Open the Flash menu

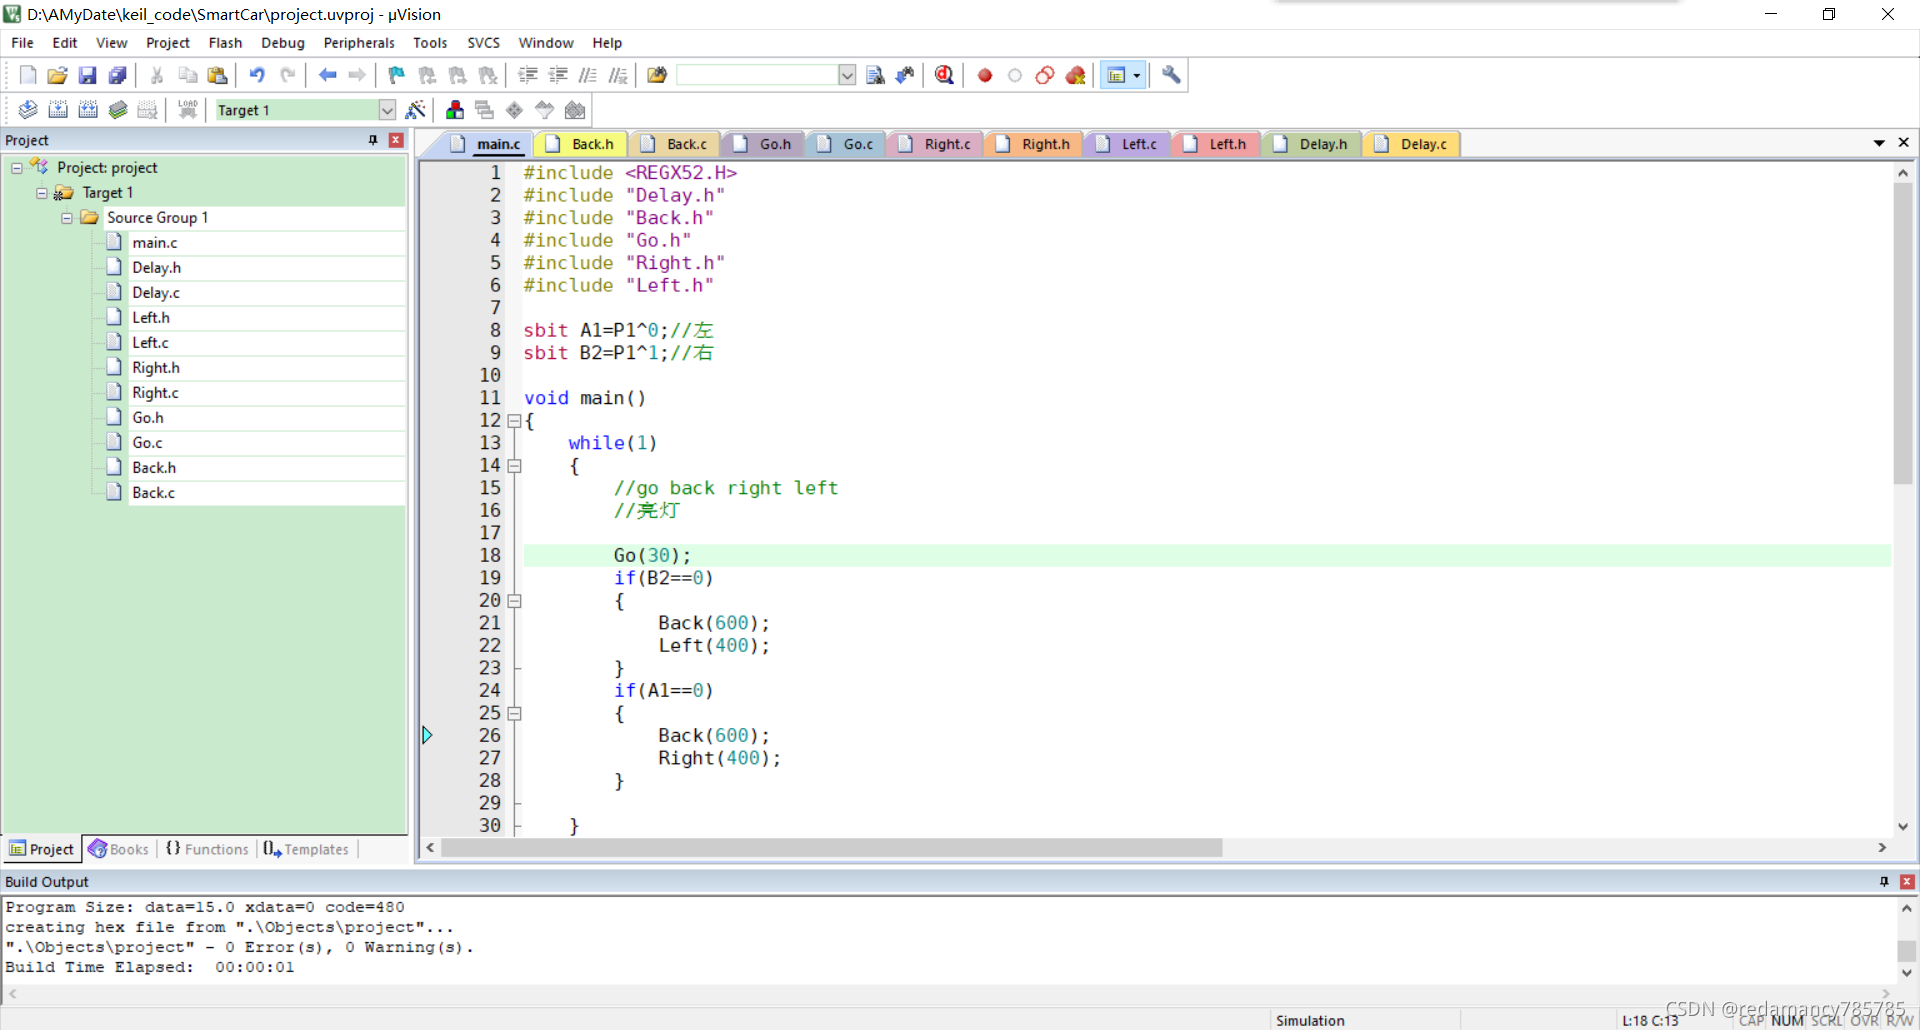[225, 43]
